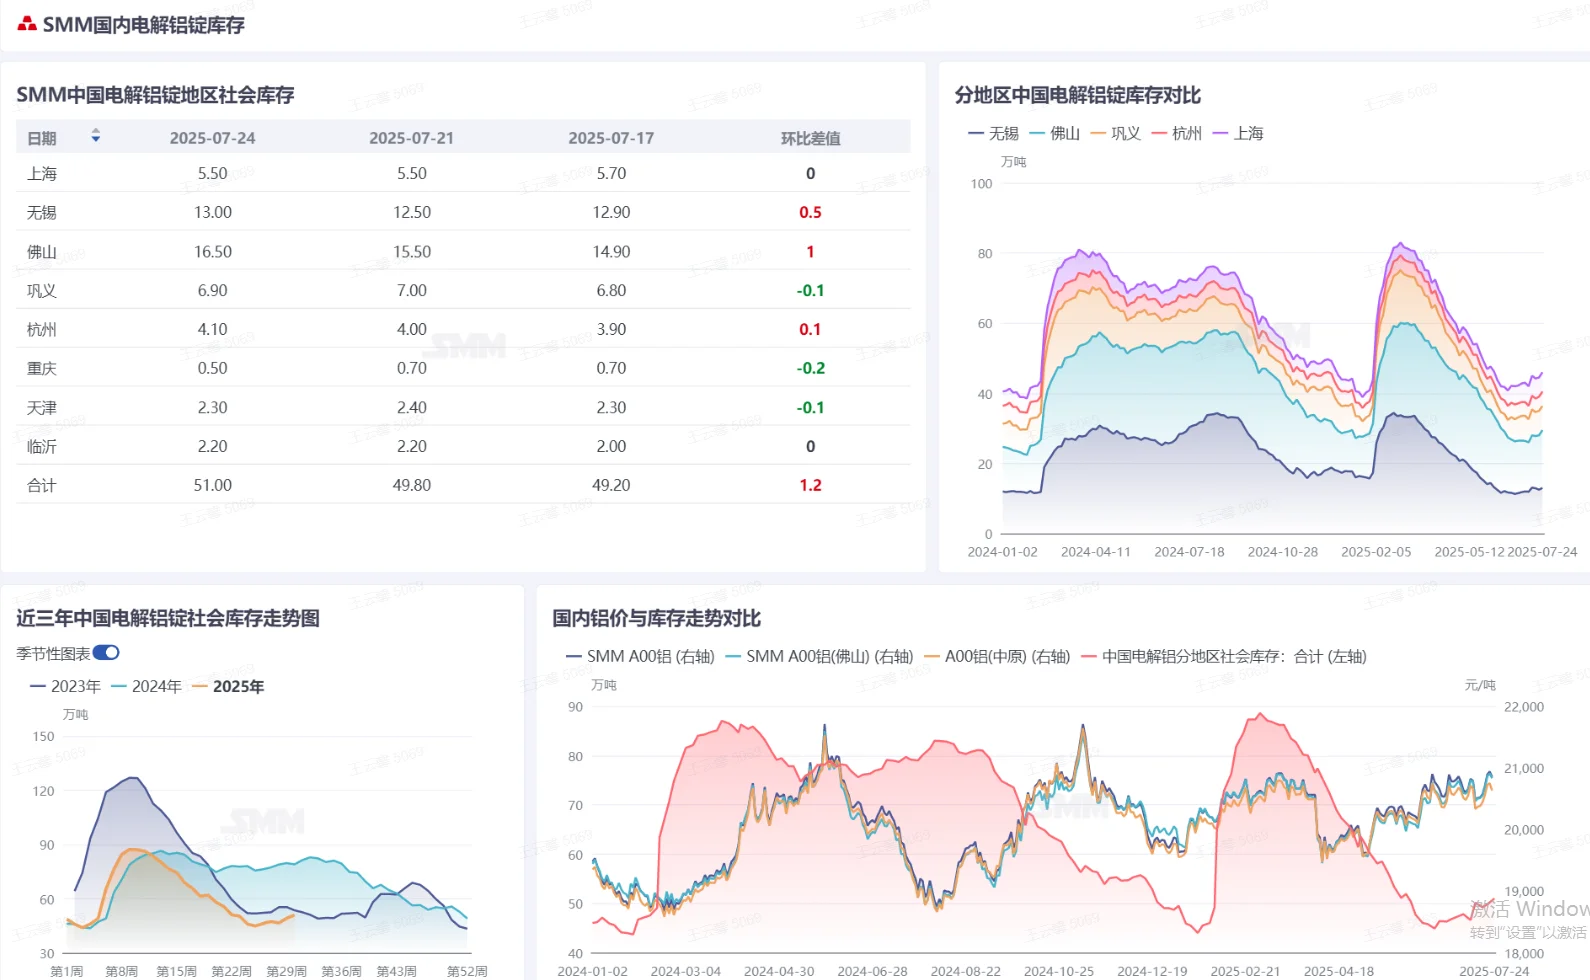Click the SMM中国电解铝锭地区社会库存 panel title
1590x980 pixels.
[155, 95]
